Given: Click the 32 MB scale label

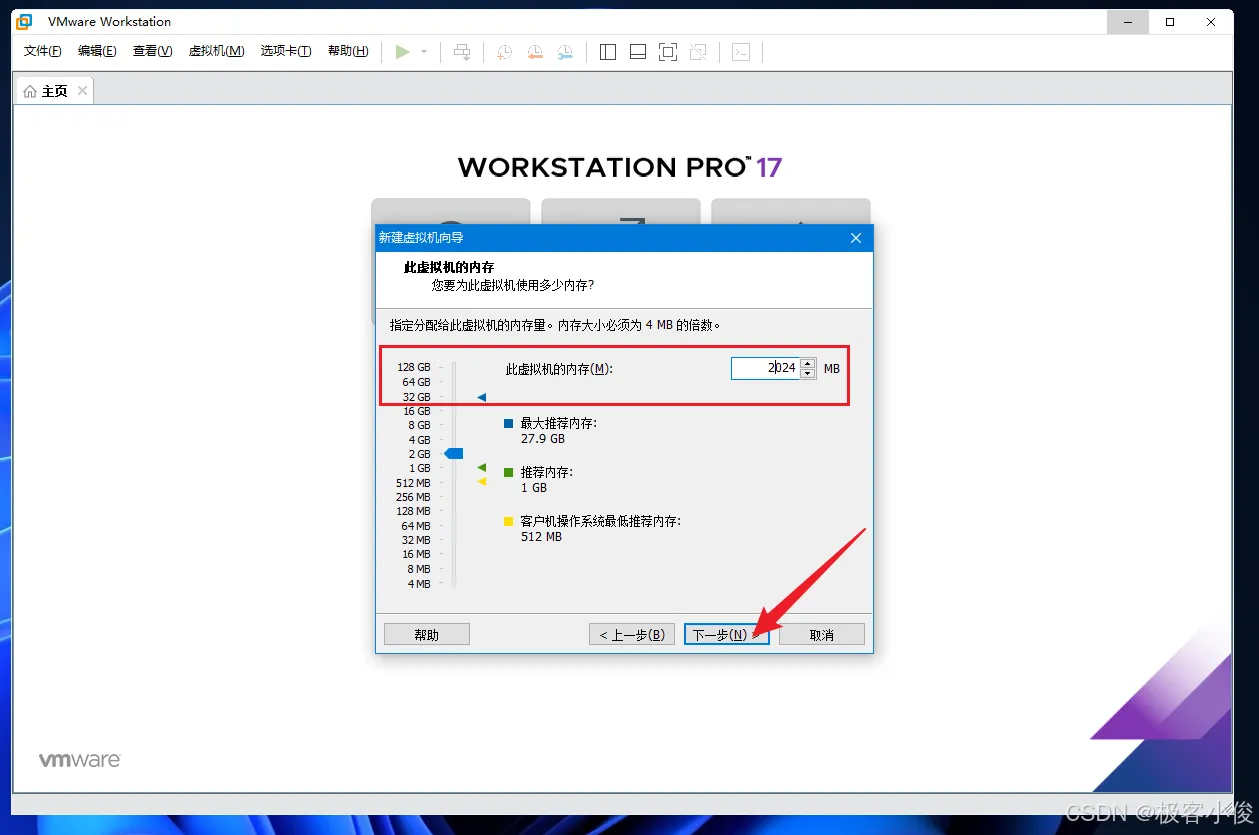Looking at the screenshot, I should 416,540.
